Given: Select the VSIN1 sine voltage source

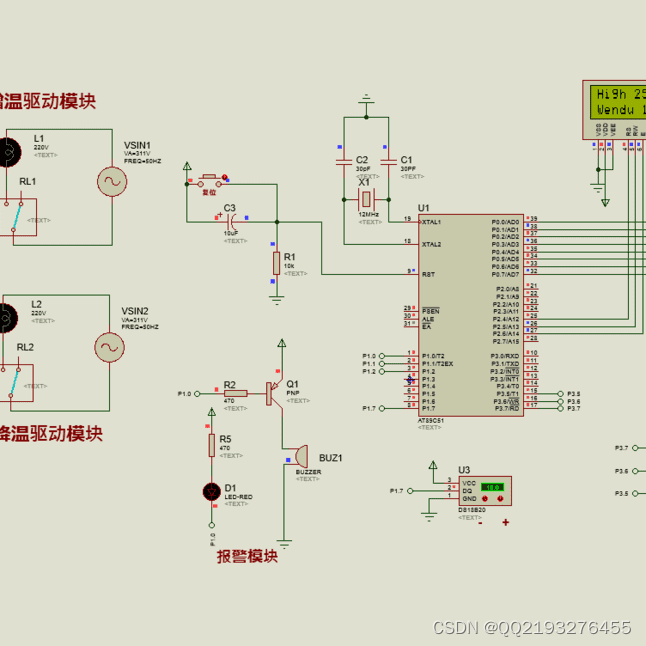Looking at the screenshot, I should pyautogui.click(x=112, y=181).
